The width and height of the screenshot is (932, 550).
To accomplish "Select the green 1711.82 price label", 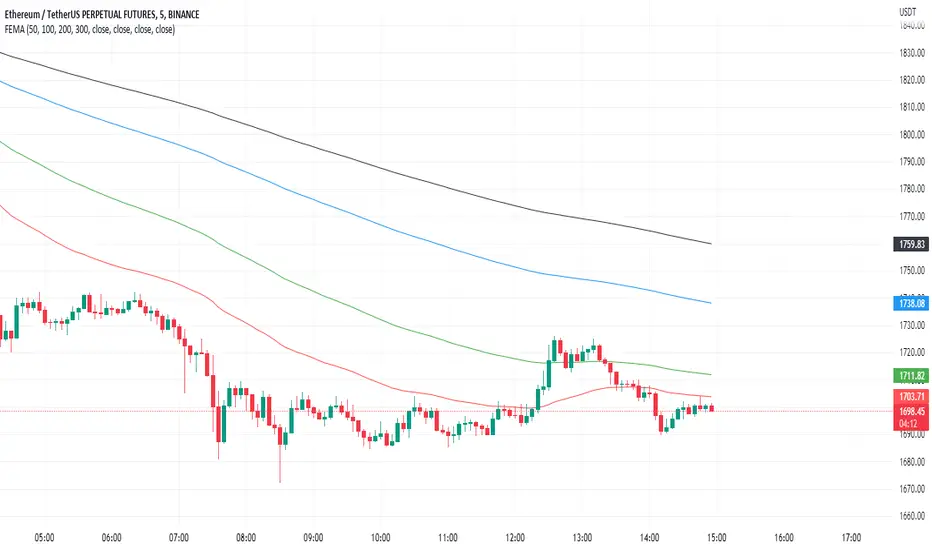I will point(911,376).
